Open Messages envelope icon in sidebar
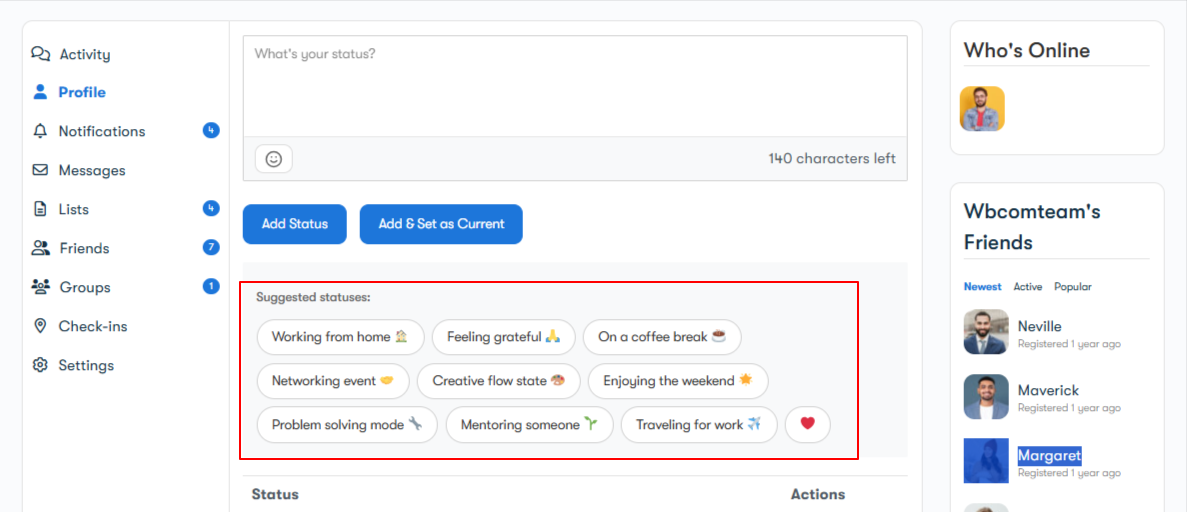1187x512 pixels. coord(40,170)
